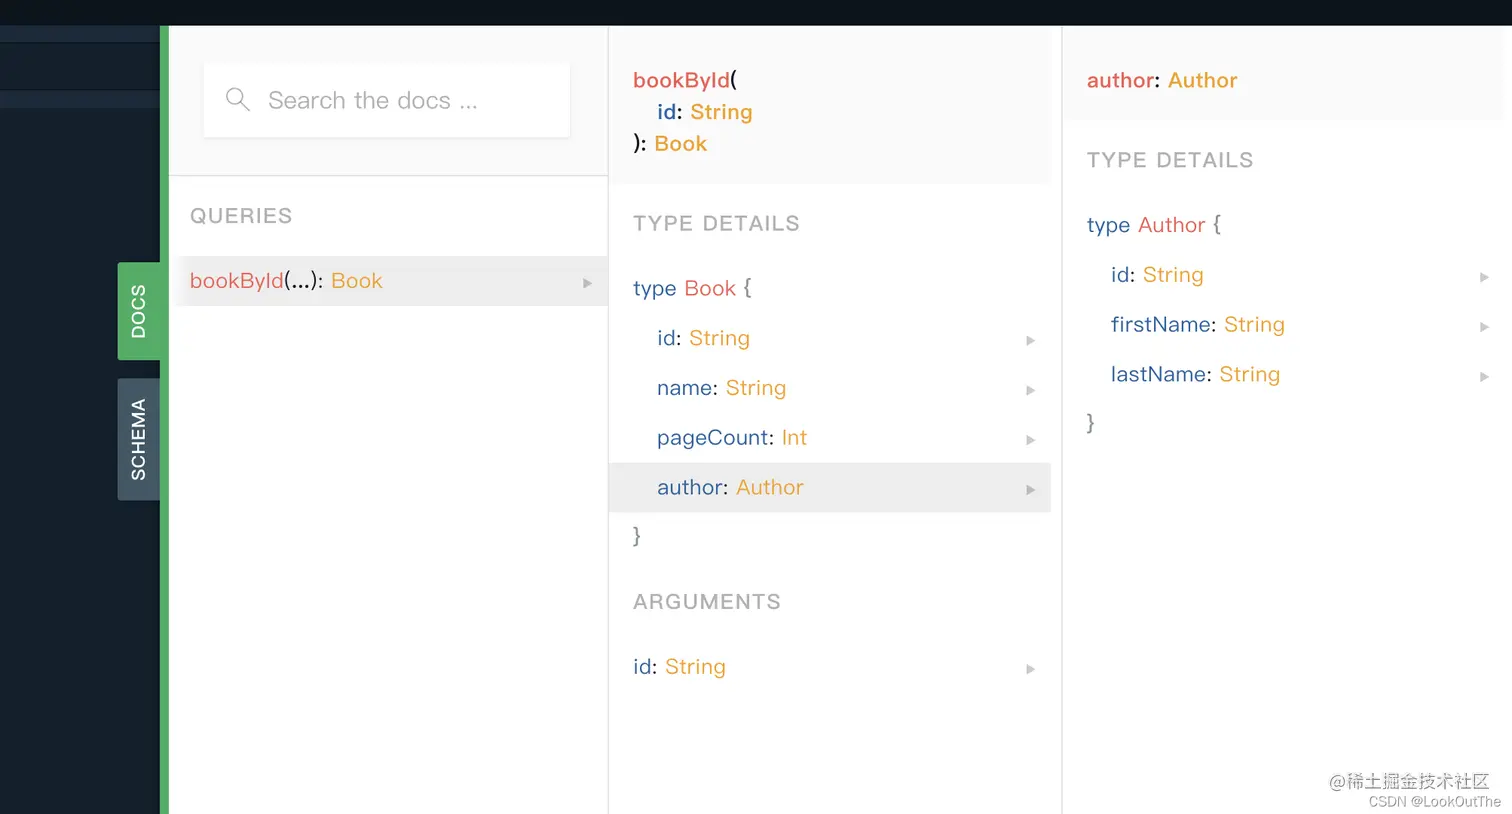Expand the id argument under ARGUMENTS
Image resolution: width=1512 pixels, height=814 pixels.
click(x=1031, y=669)
